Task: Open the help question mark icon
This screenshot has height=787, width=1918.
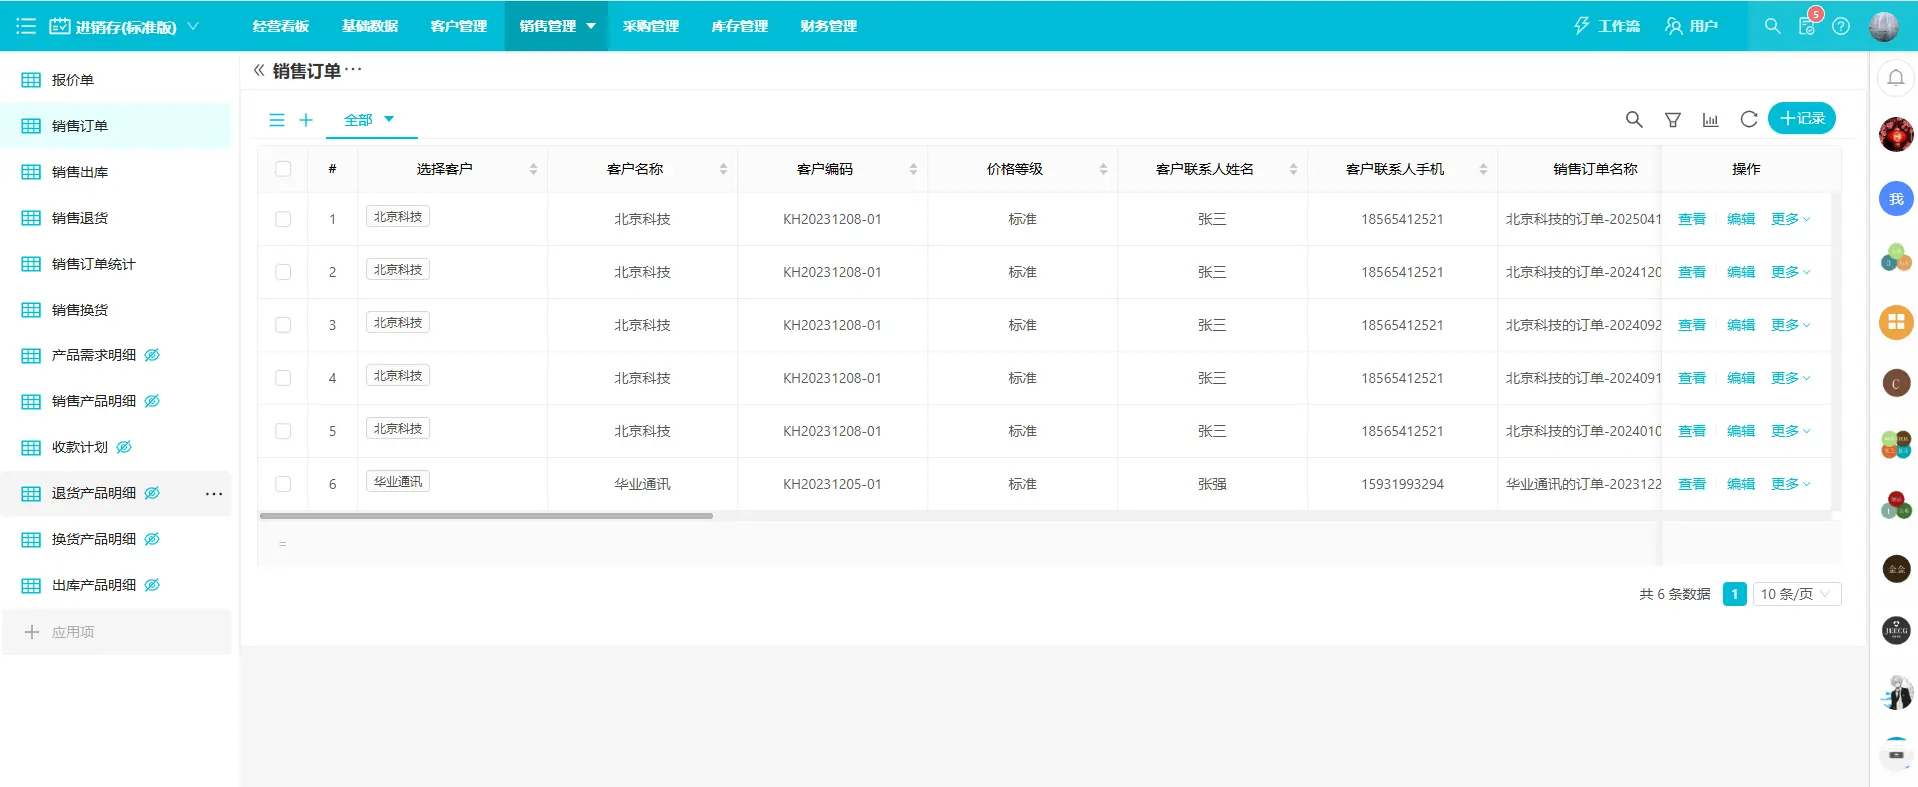Action: [1841, 26]
